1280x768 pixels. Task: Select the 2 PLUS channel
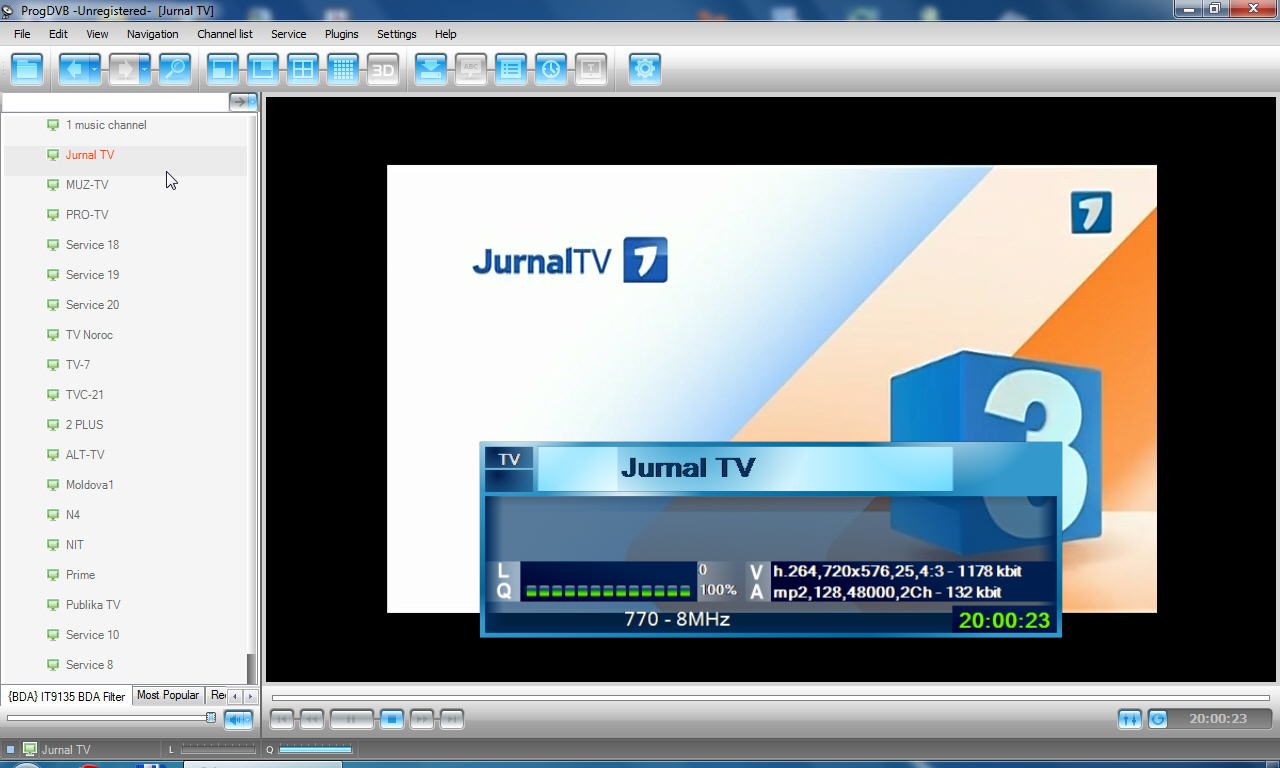pos(85,425)
